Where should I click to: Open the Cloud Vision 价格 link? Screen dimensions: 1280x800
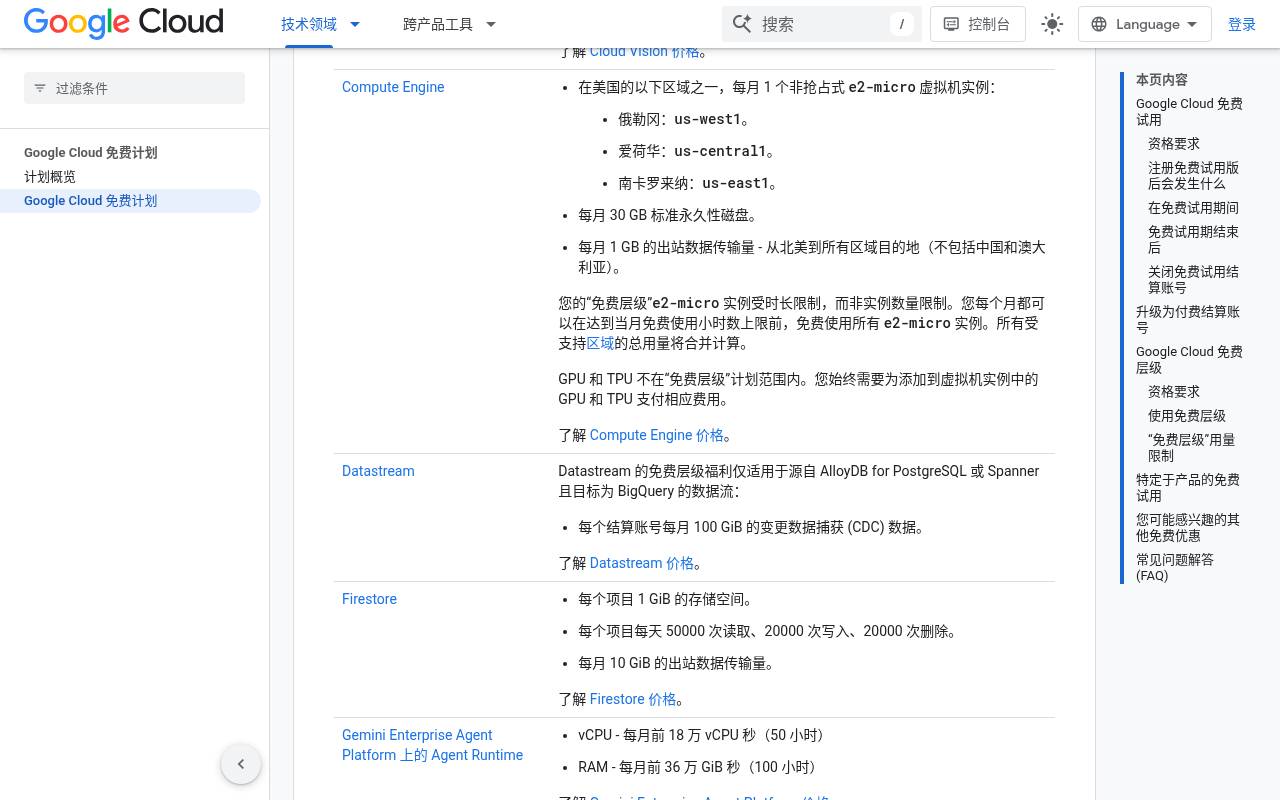[x=645, y=52]
